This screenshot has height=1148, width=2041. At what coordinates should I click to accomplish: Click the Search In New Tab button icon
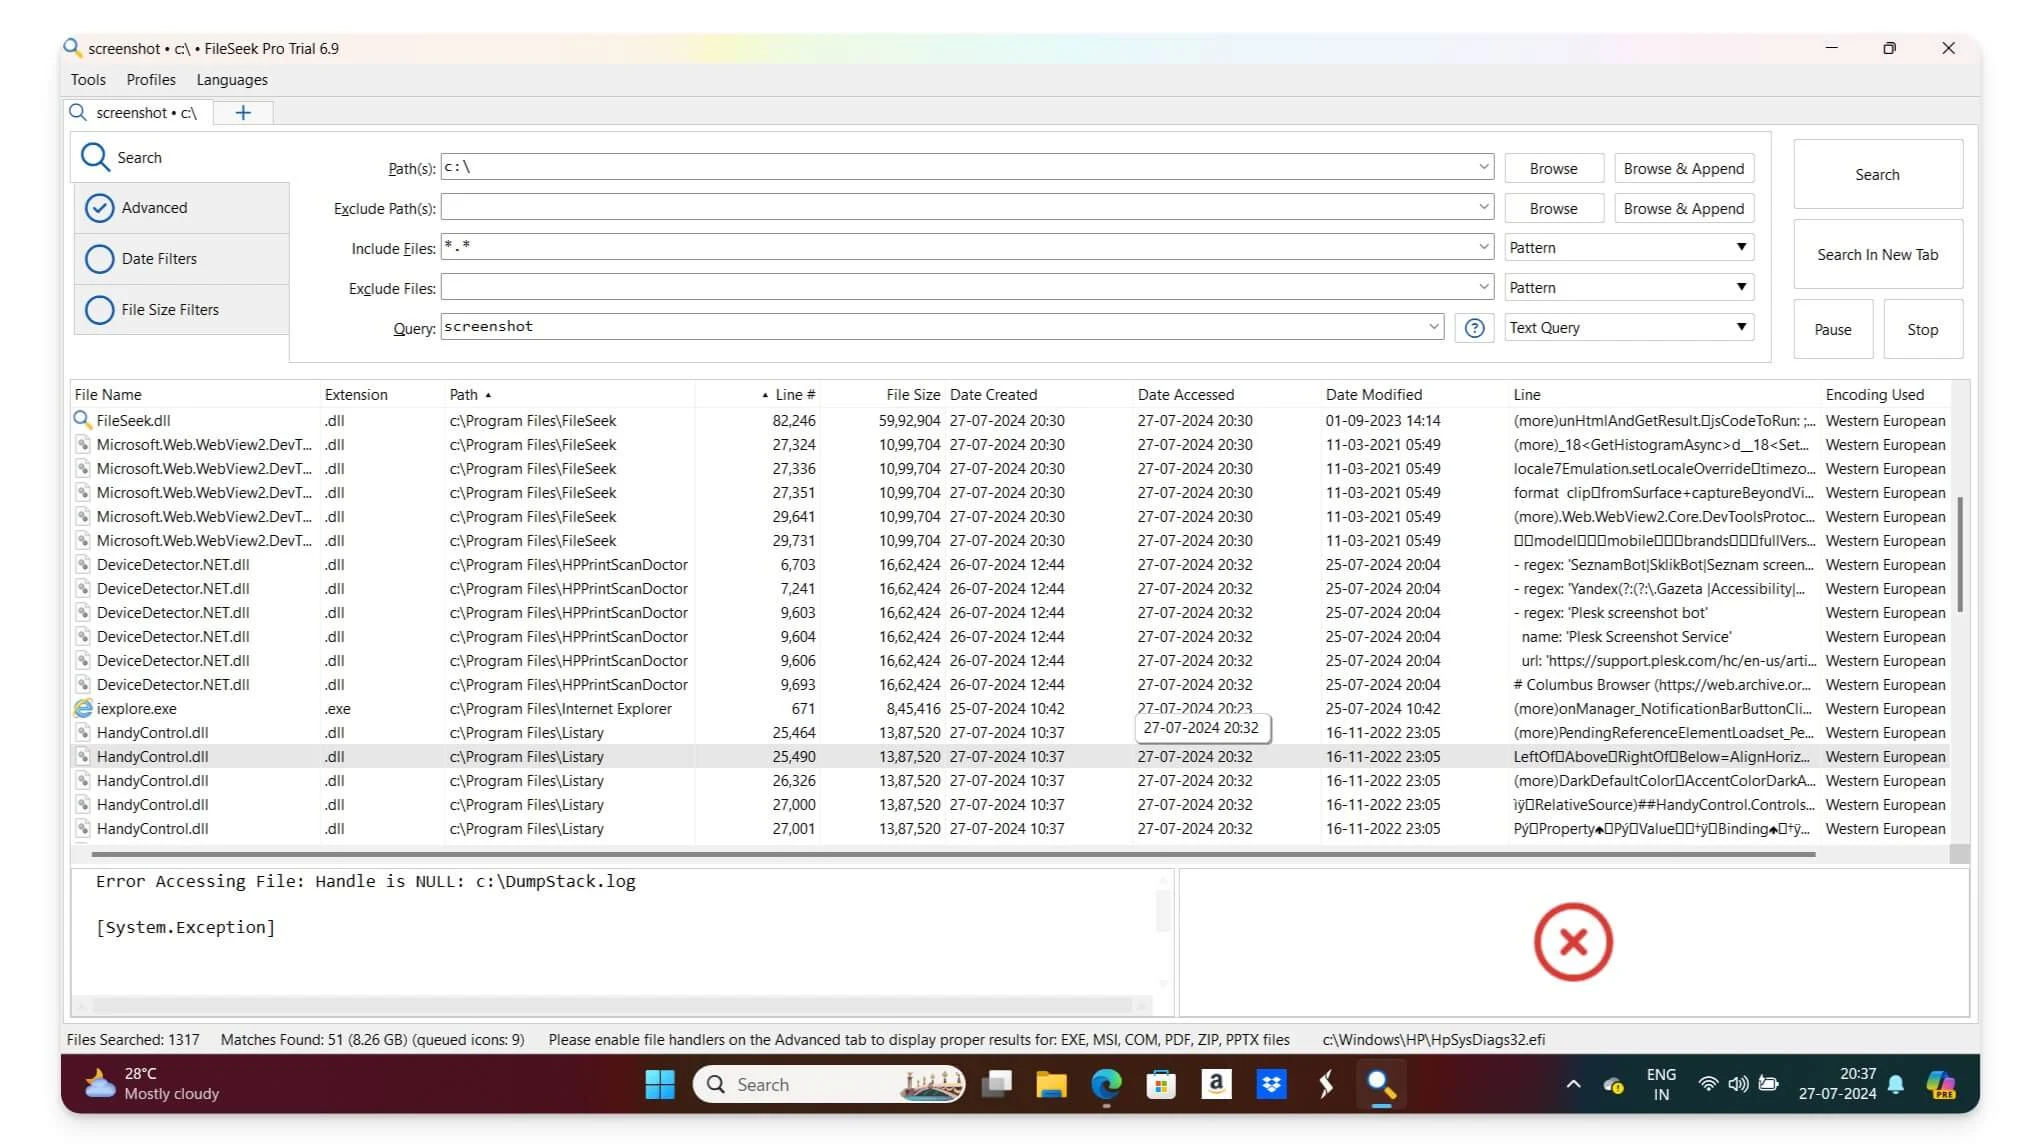(1877, 254)
